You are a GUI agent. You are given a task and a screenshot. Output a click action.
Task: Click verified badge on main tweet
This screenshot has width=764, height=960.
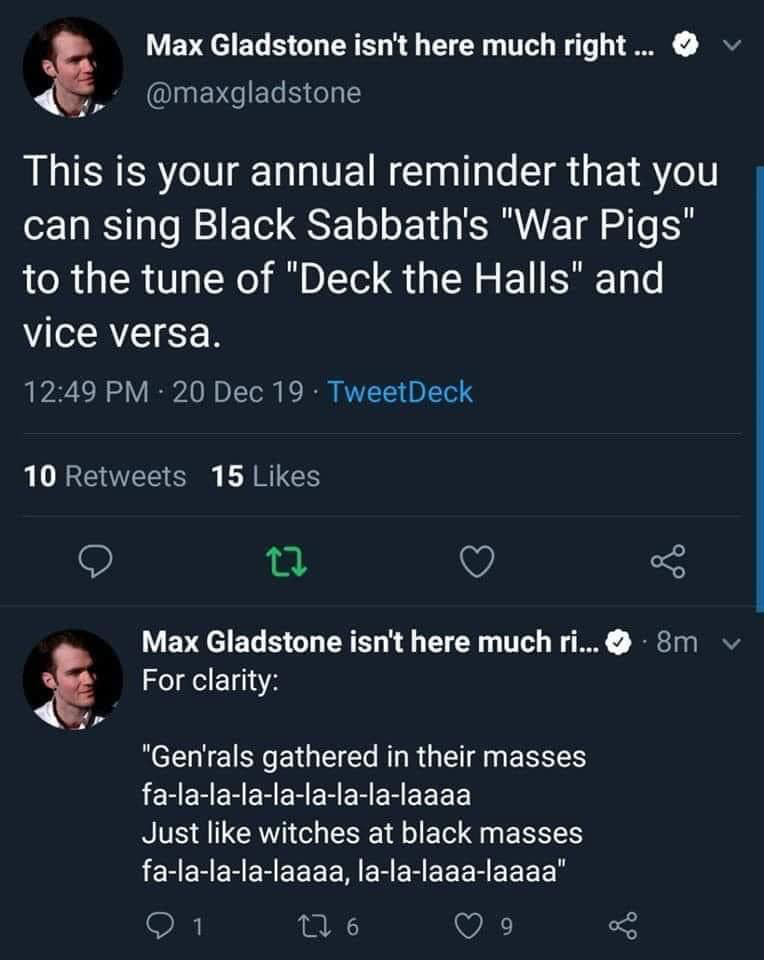pos(682,46)
